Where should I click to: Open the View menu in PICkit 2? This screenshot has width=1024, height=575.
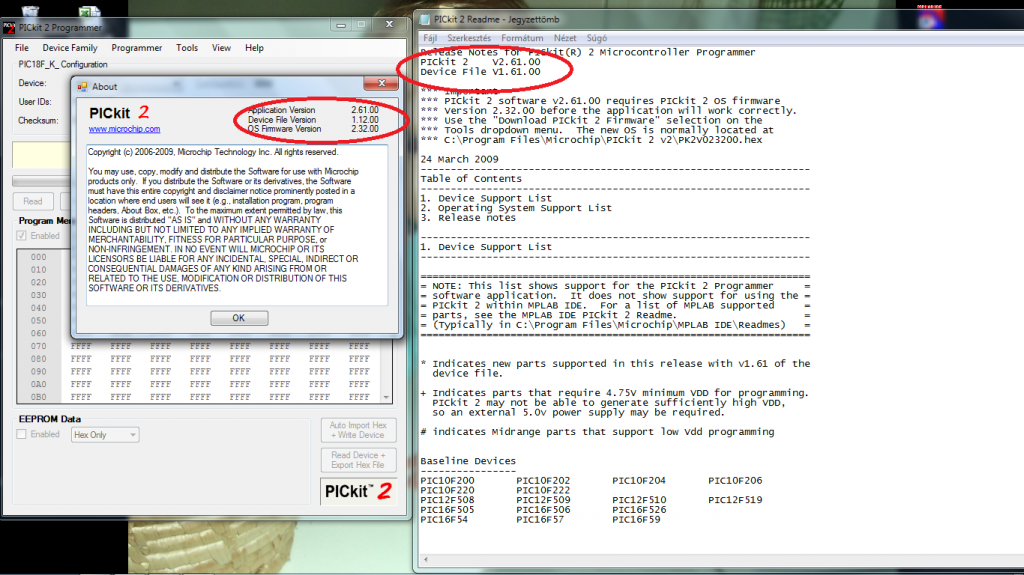(221, 48)
